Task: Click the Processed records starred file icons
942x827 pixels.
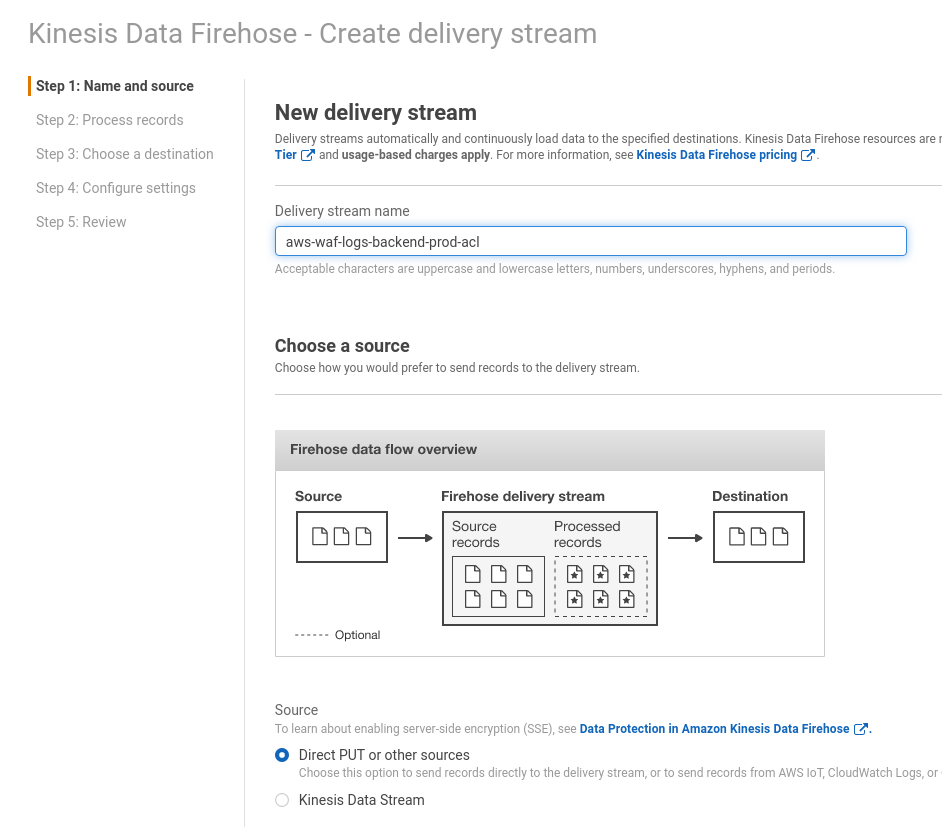Action: tap(600, 586)
